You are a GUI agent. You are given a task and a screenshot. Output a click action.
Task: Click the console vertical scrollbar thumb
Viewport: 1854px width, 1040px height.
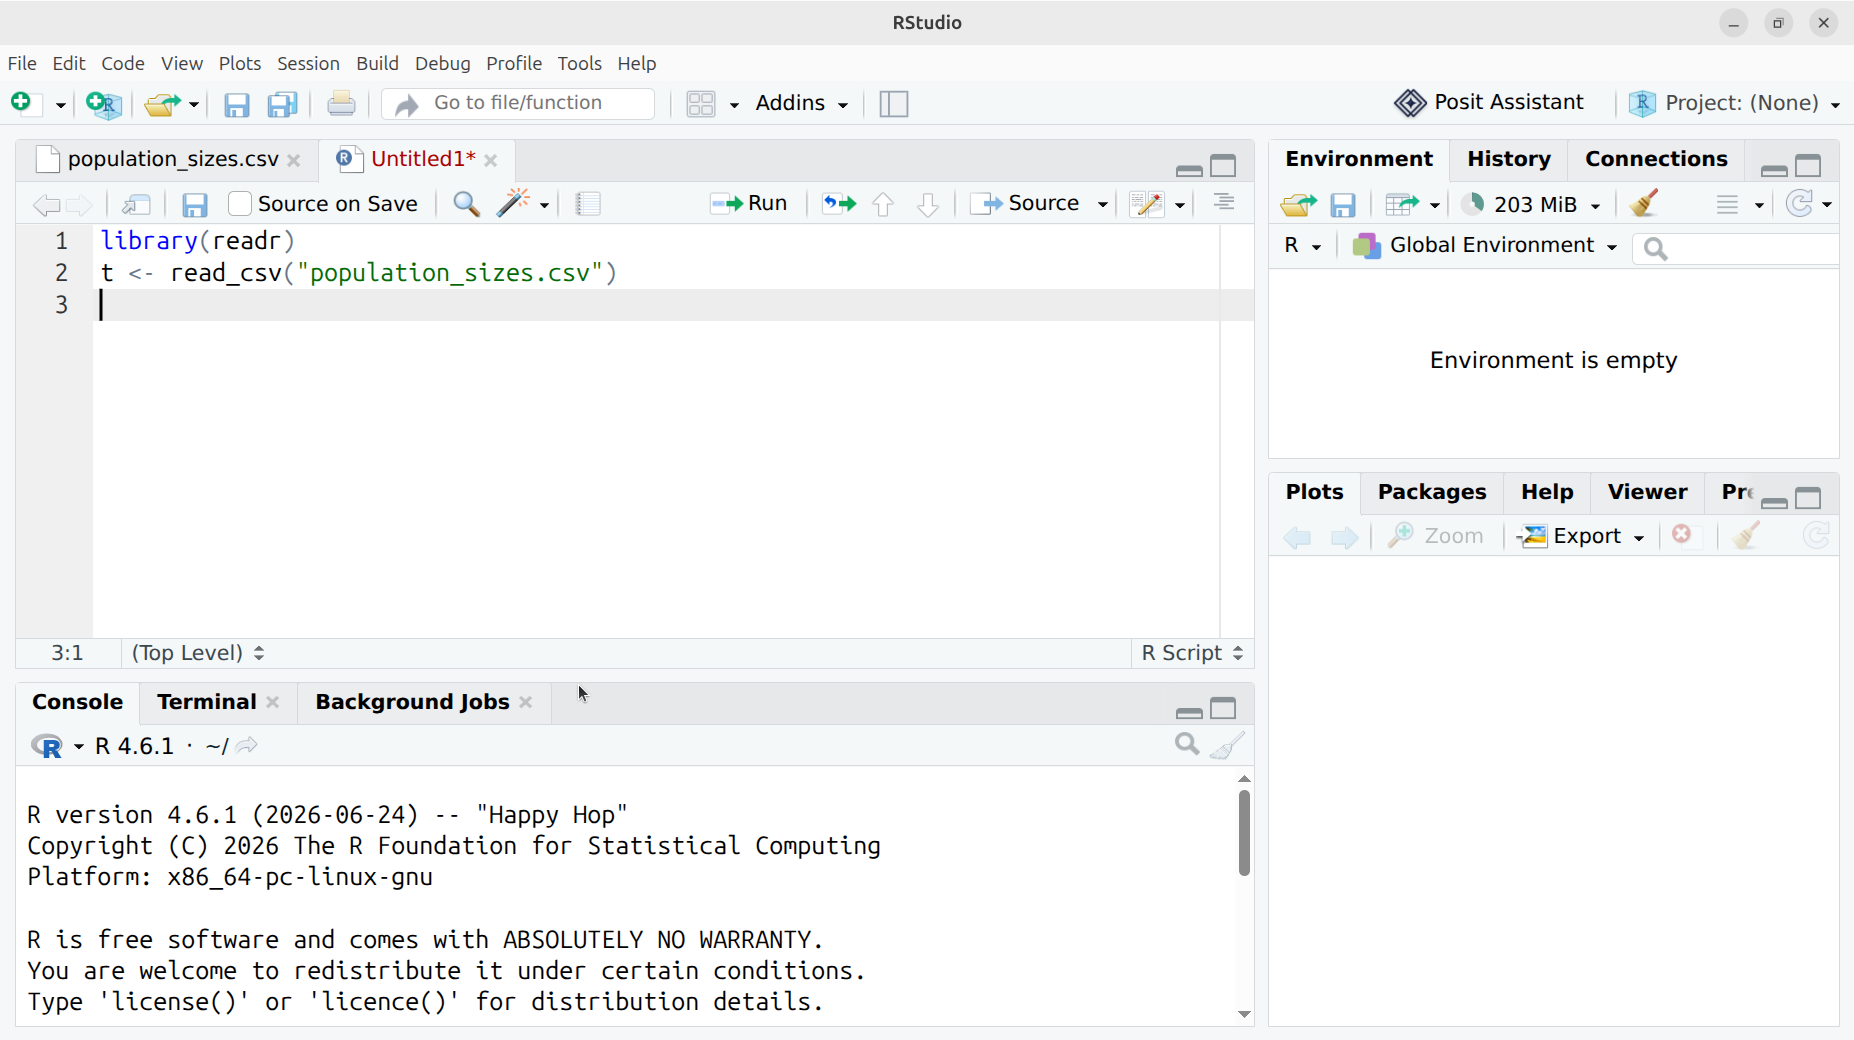[x=1244, y=833]
